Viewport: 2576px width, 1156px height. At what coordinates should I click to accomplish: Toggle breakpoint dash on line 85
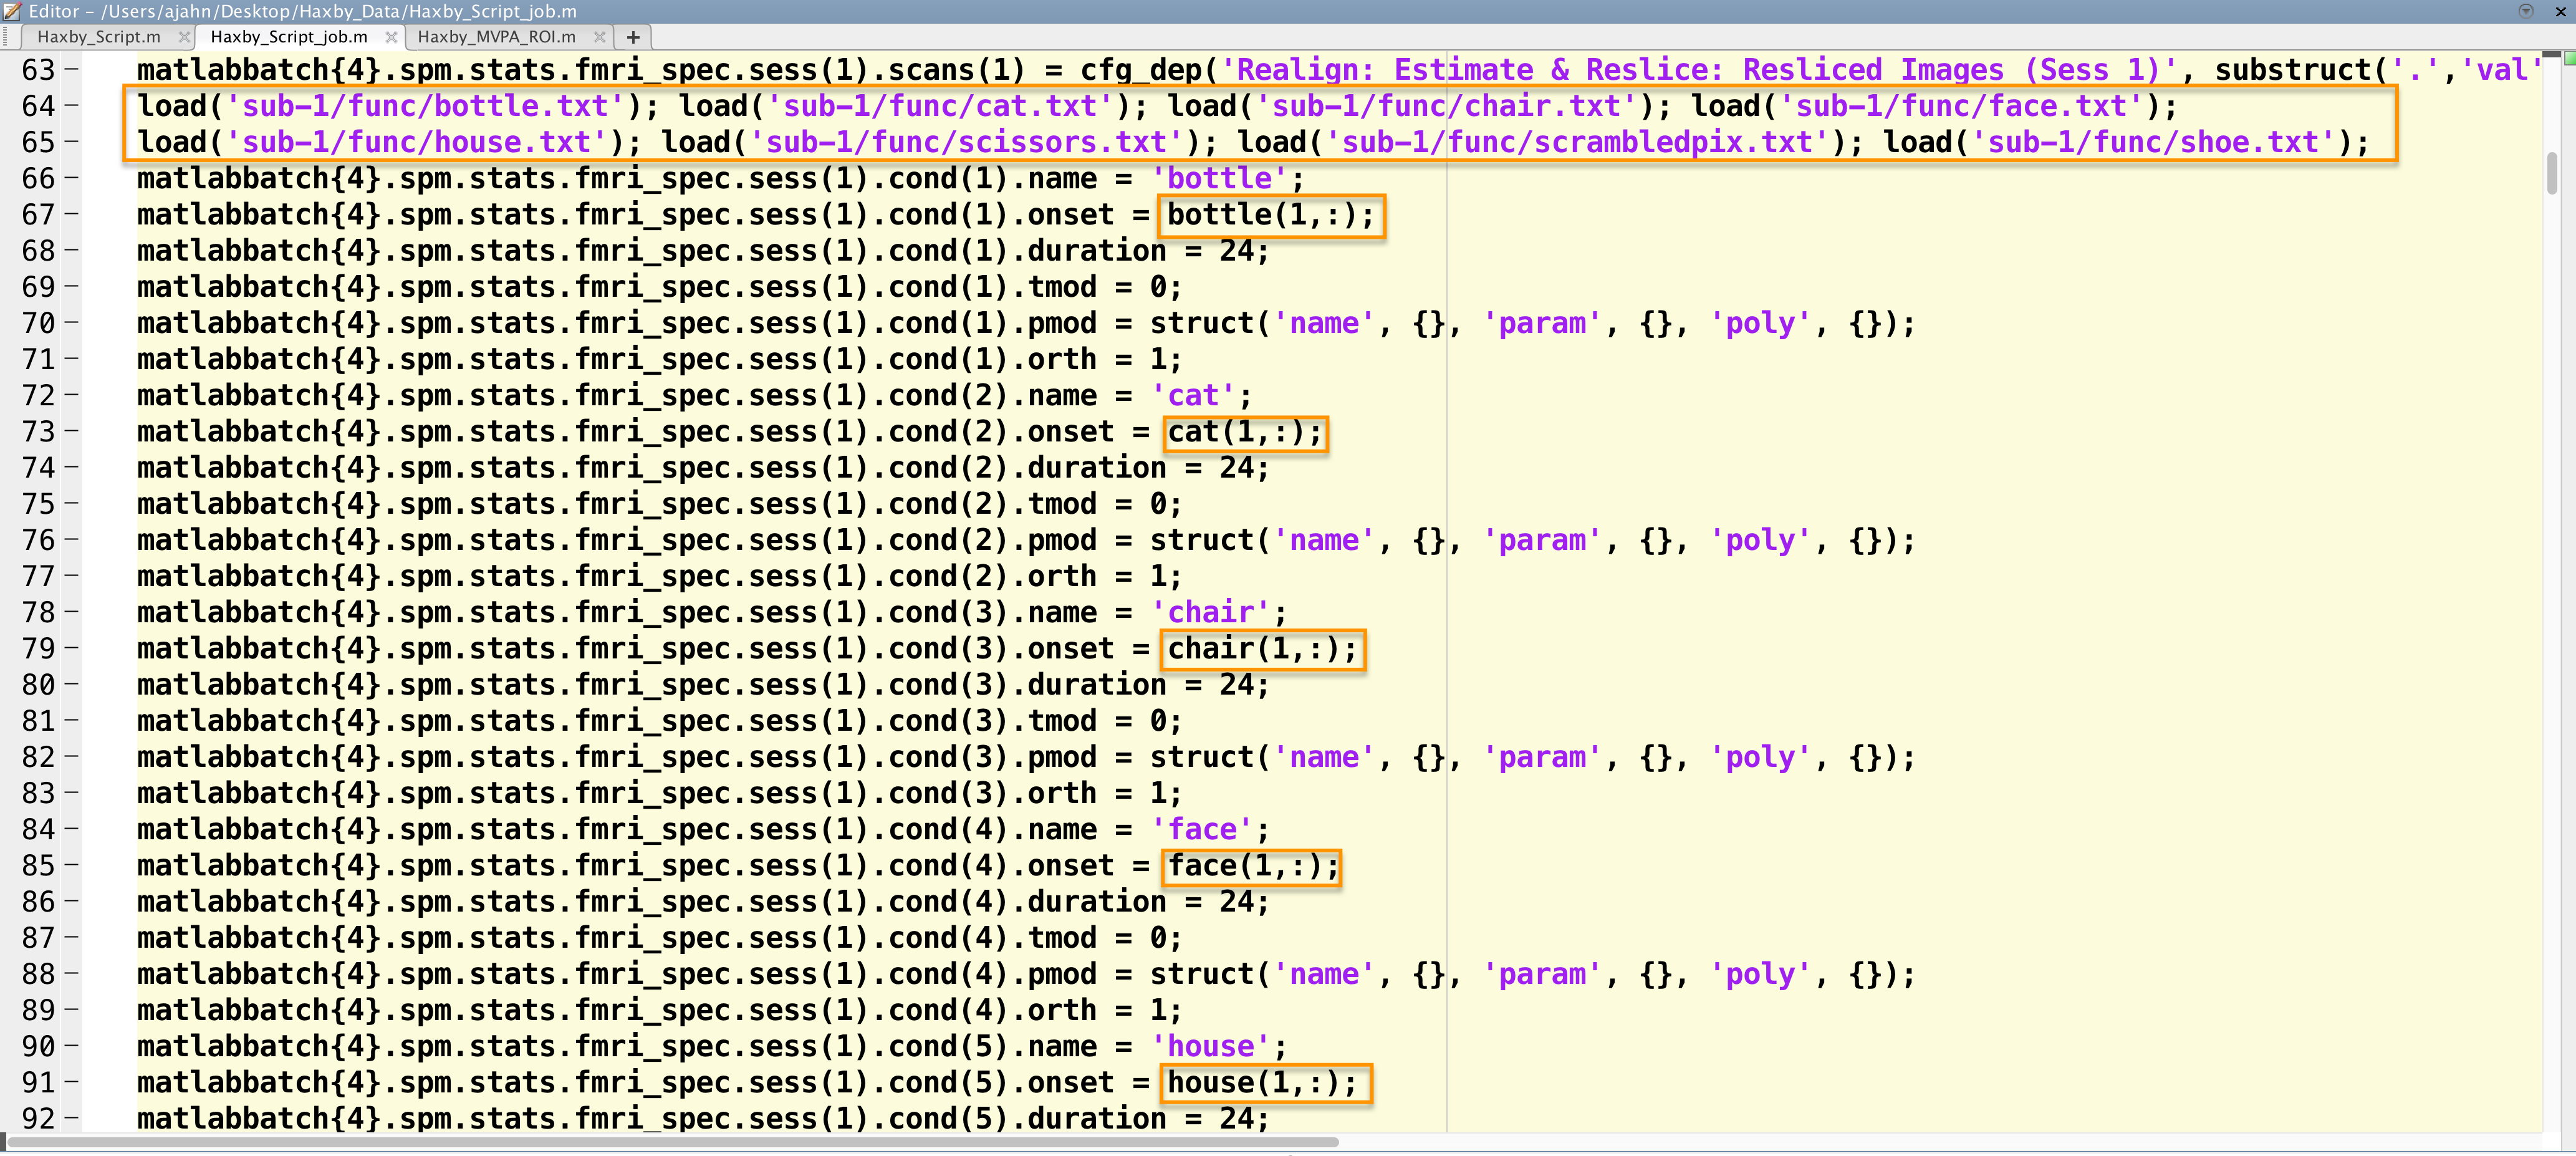pos(72,866)
